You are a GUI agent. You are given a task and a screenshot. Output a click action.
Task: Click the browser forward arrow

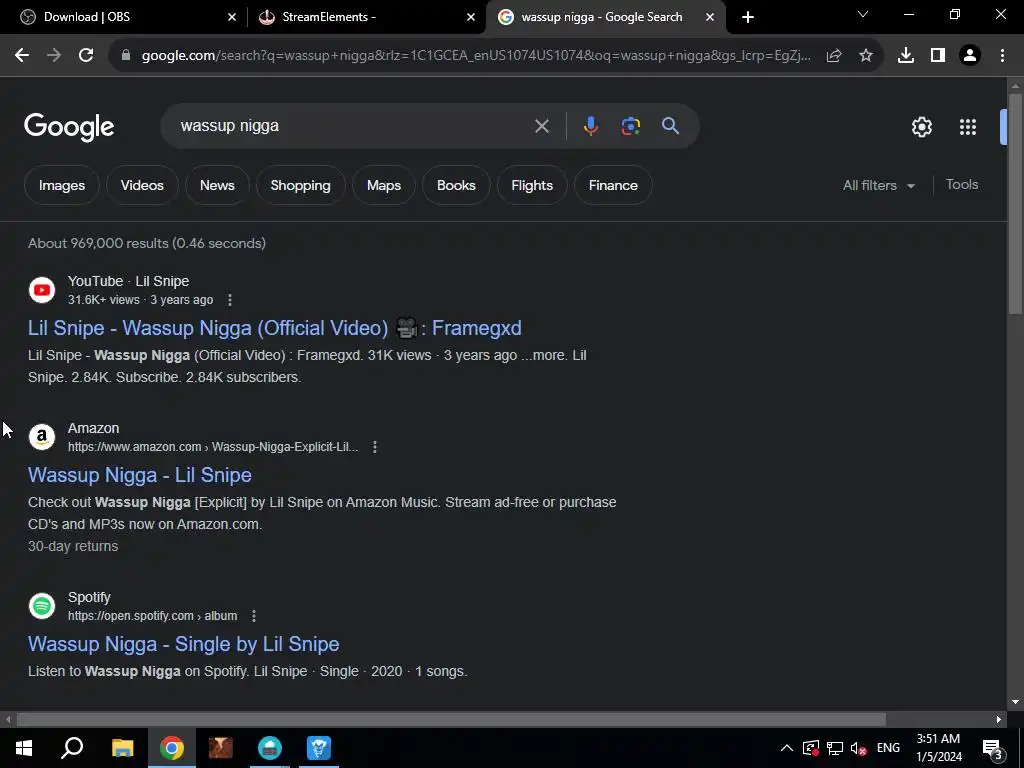[54, 56]
